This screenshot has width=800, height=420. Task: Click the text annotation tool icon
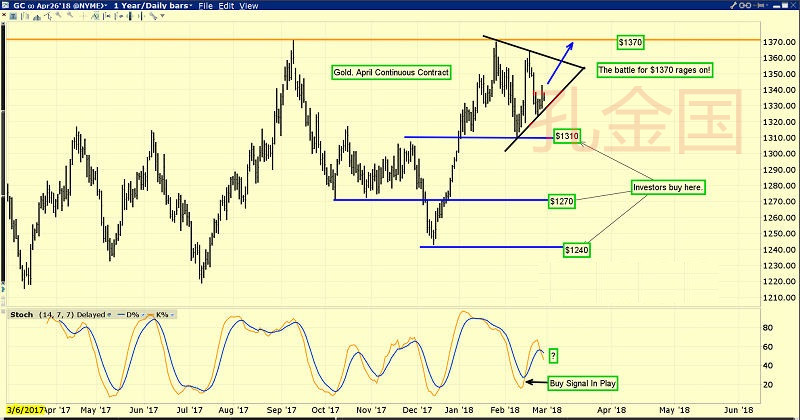(x=95, y=16)
